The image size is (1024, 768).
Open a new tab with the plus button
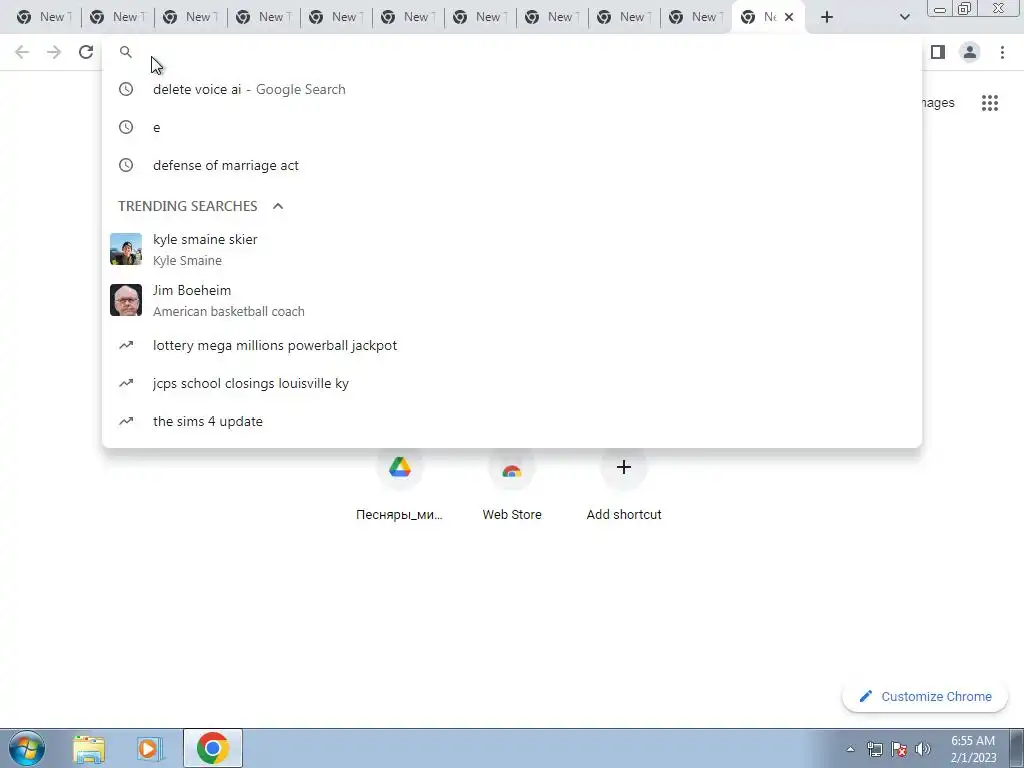[827, 17]
